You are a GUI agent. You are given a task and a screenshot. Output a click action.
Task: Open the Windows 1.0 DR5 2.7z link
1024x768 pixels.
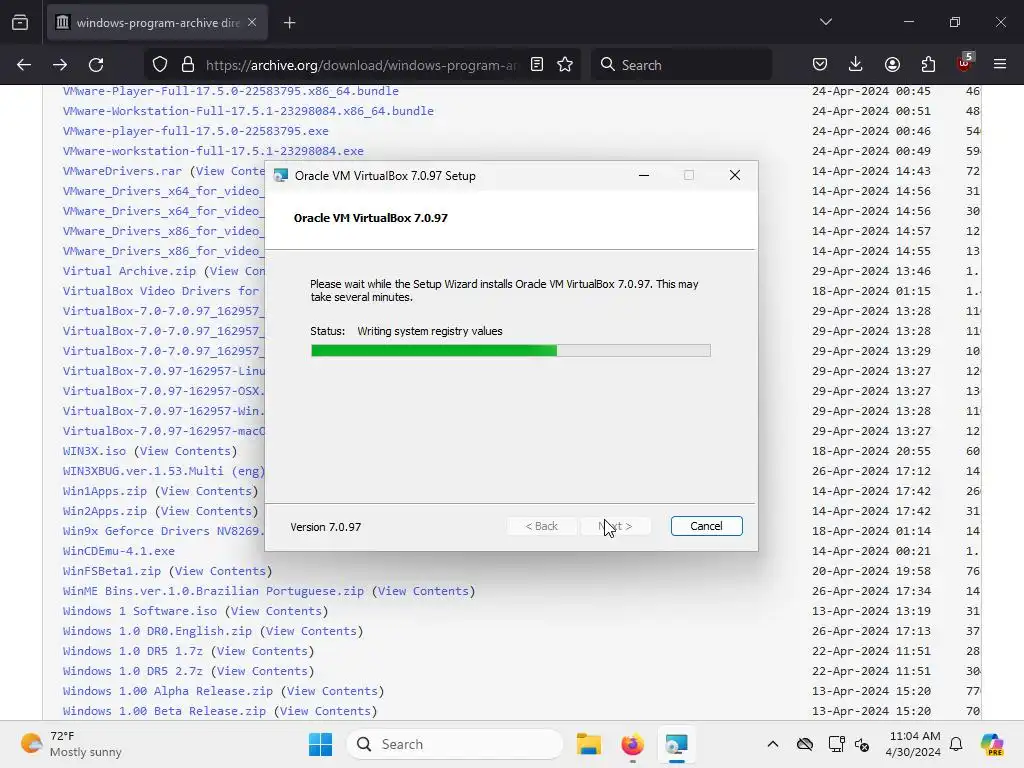tap(133, 671)
